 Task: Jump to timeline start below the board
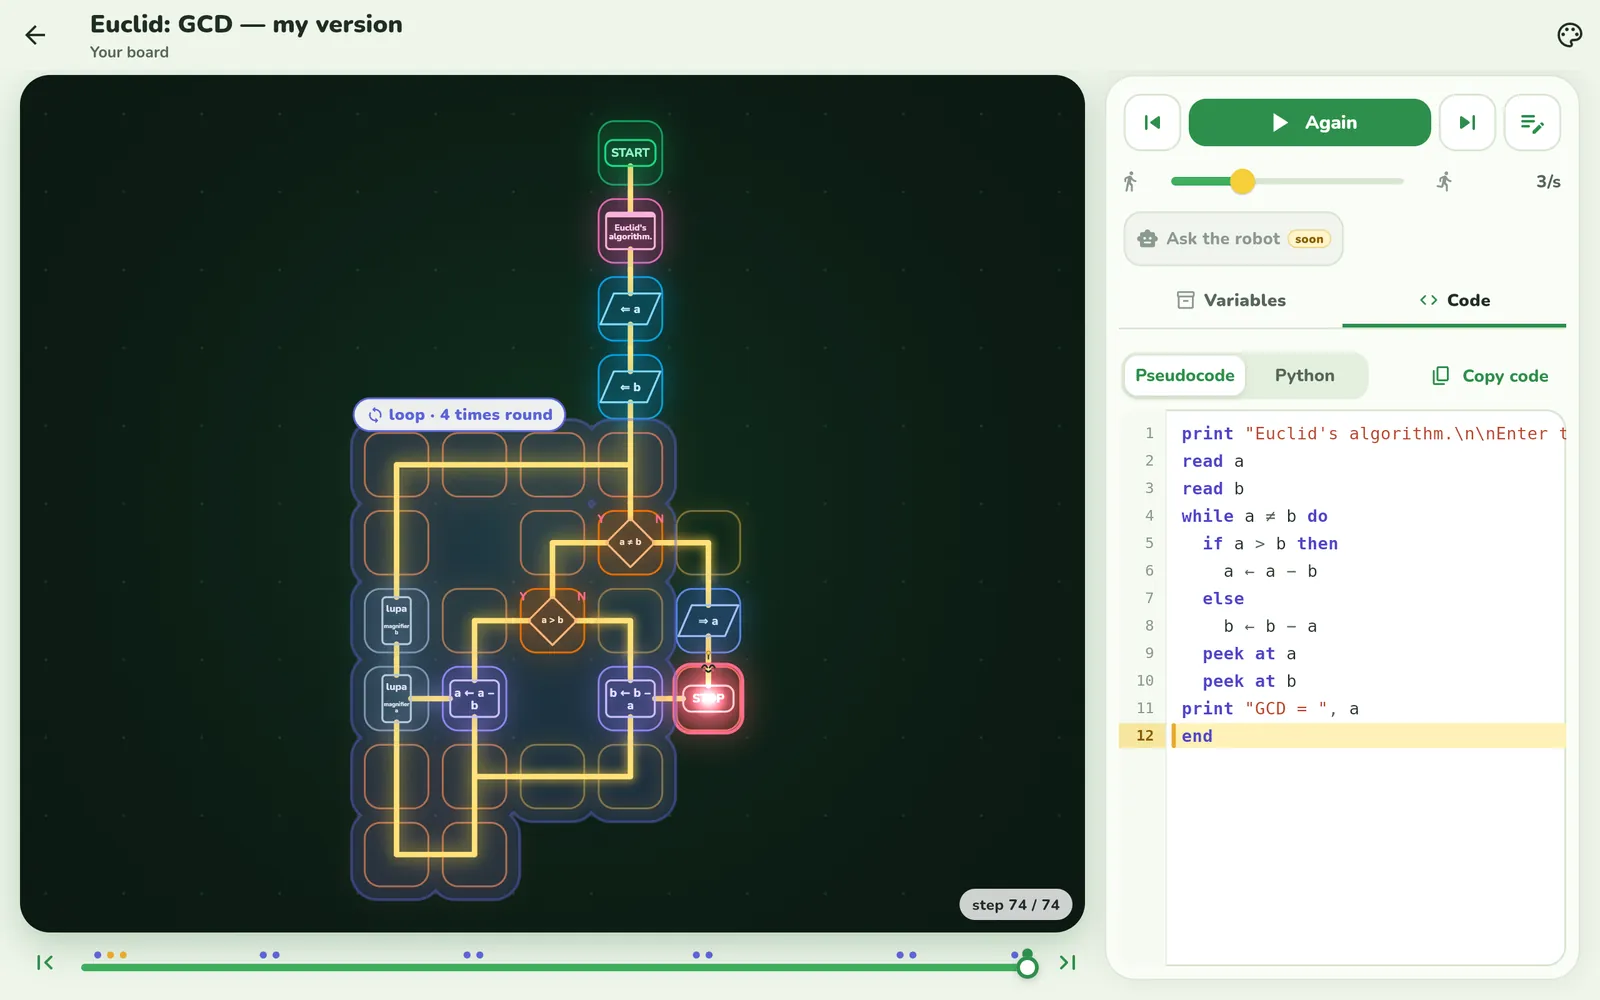[45, 963]
